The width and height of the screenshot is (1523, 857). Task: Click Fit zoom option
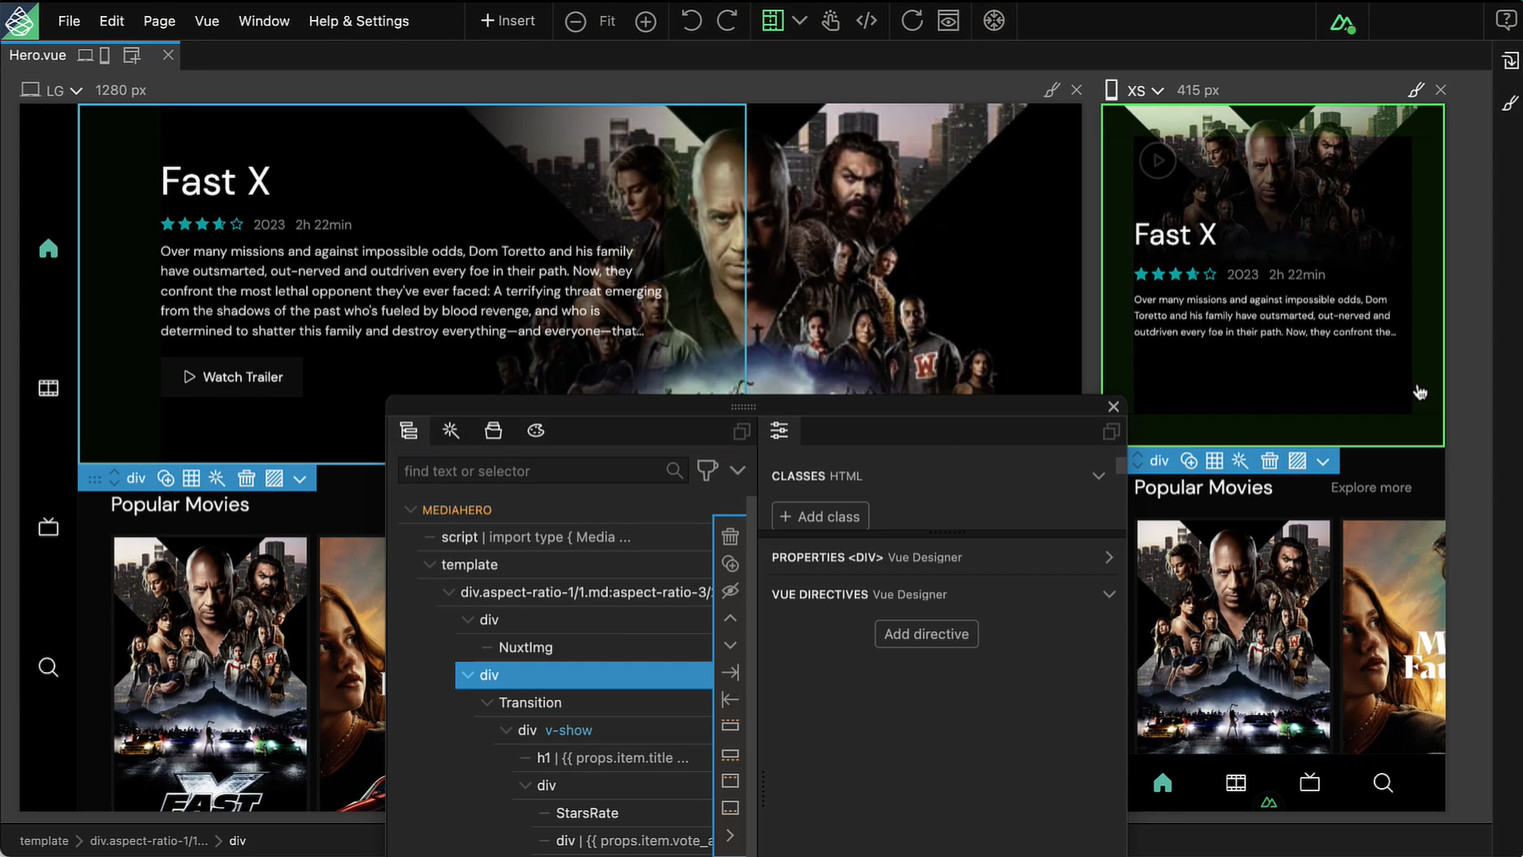[607, 21]
